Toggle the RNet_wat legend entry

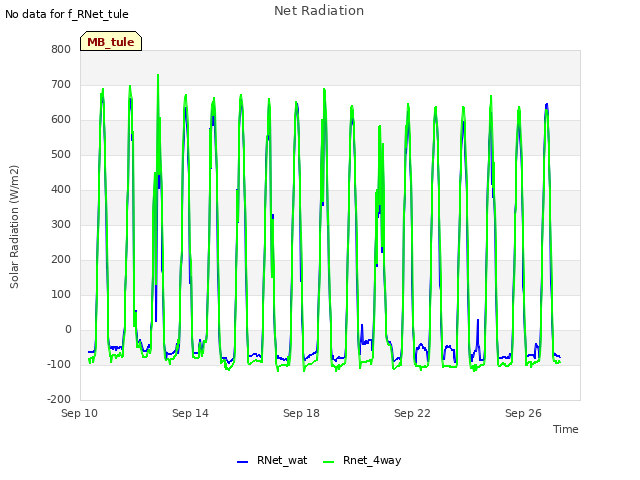(x=272, y=460)
